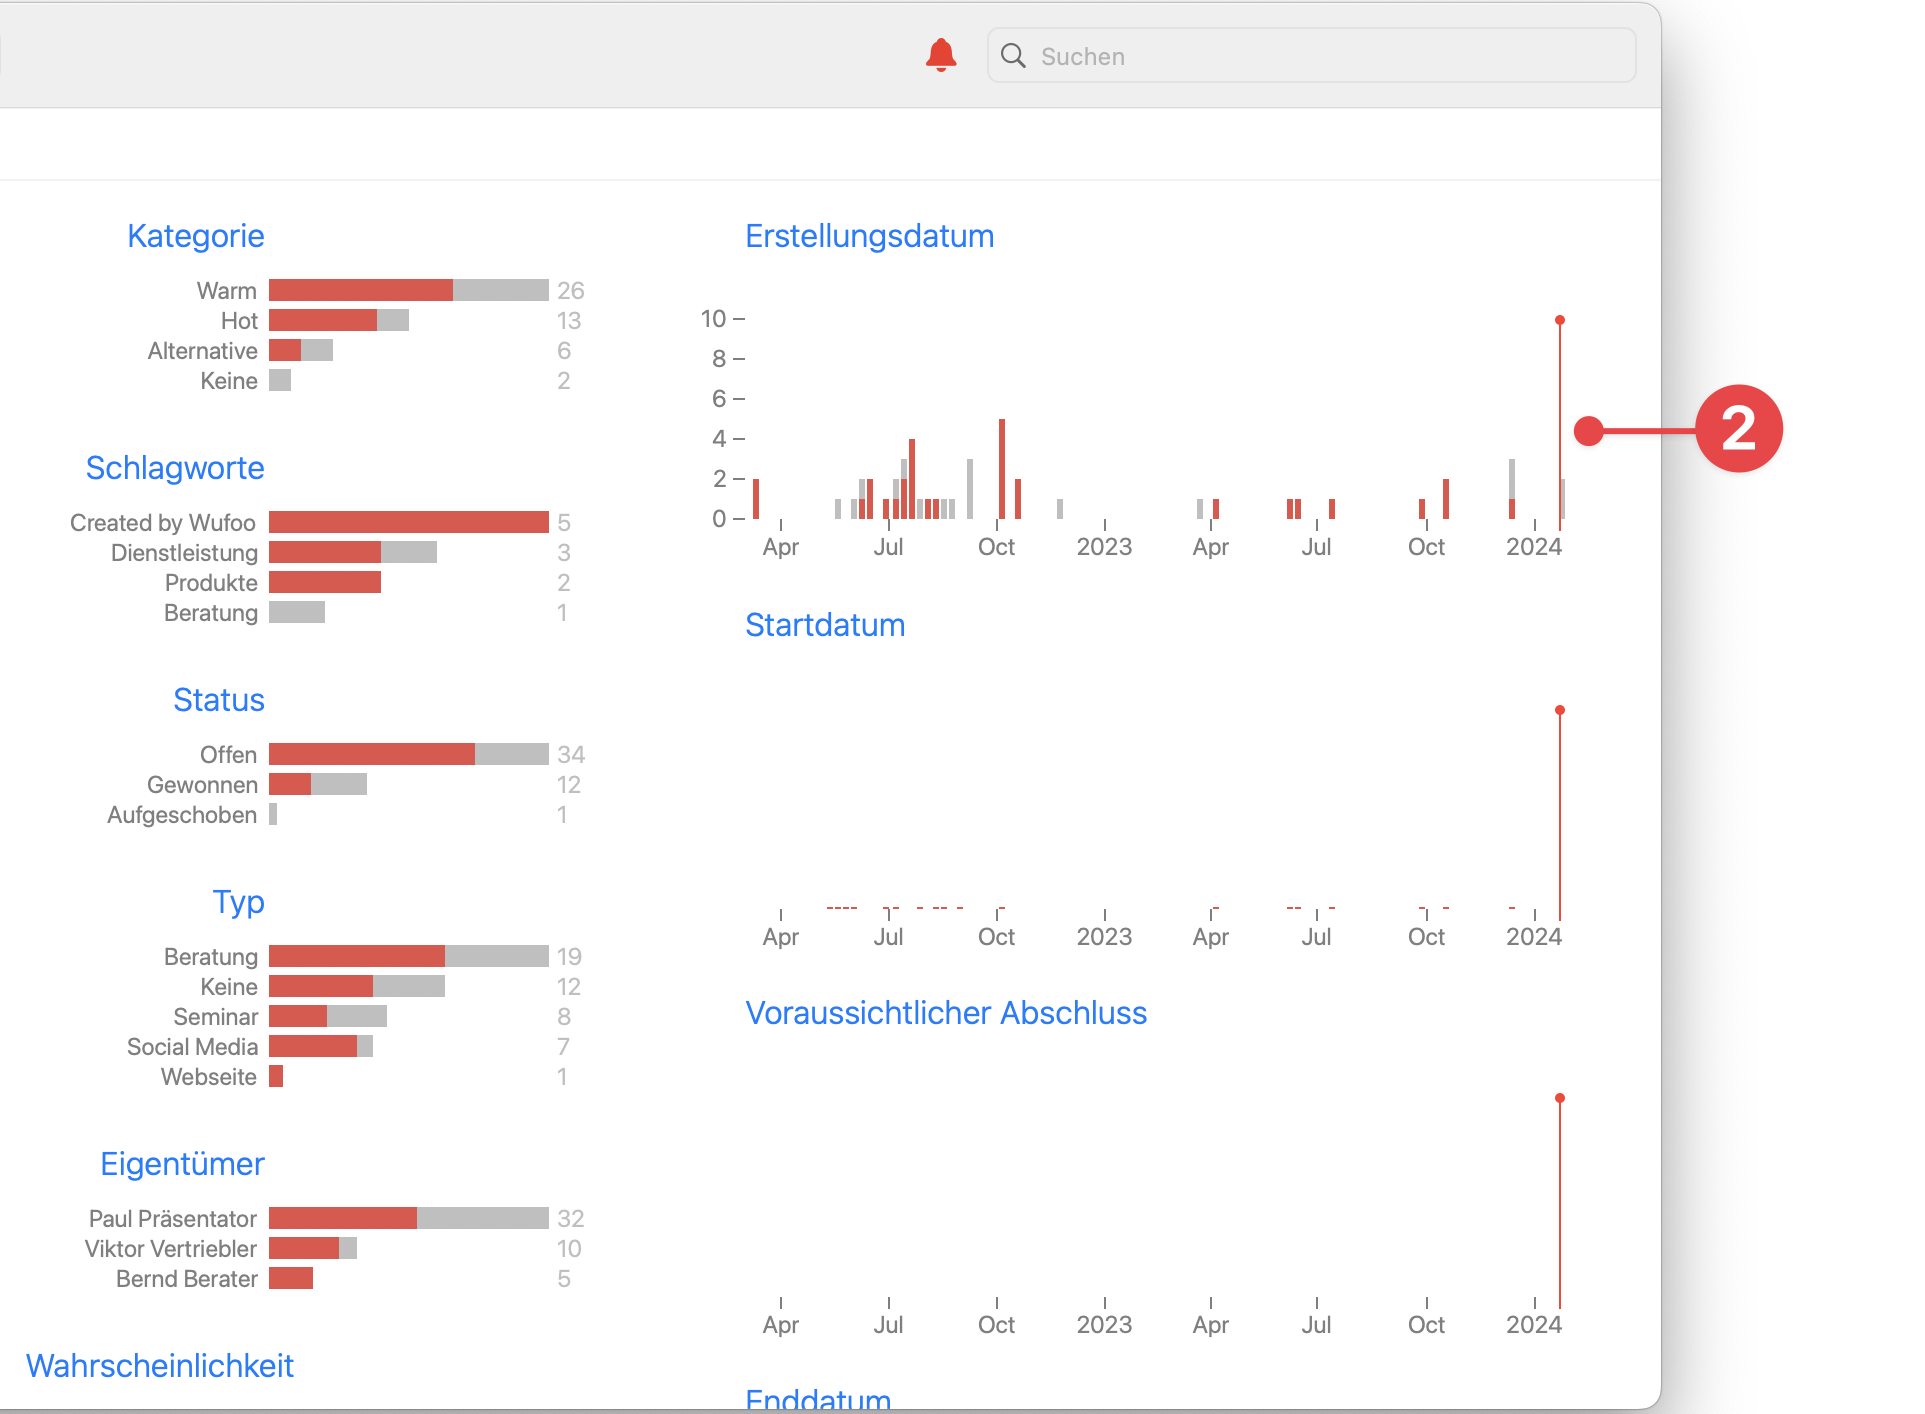The image size is (1925, 1414).
Task: Open the Erstellungsdatum chart heading
Action: [870, 236]
